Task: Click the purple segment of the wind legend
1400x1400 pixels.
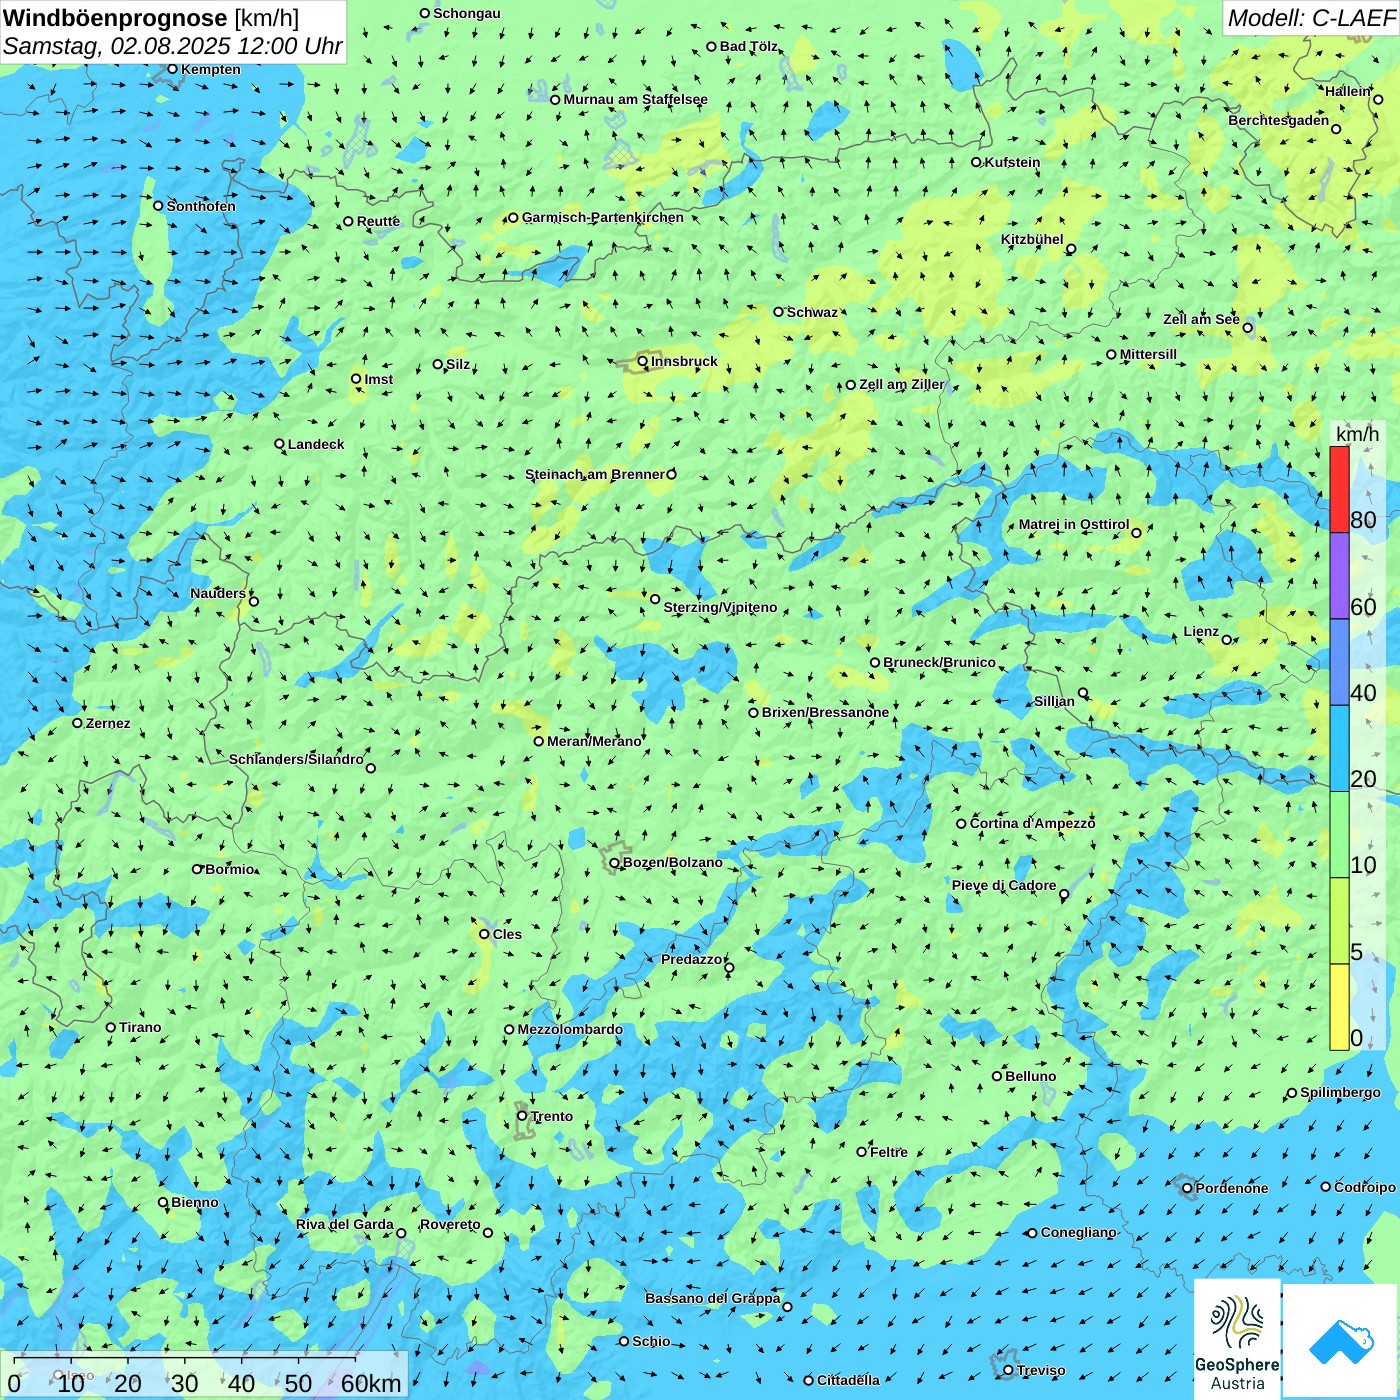Action: [x=1339, y=576]
